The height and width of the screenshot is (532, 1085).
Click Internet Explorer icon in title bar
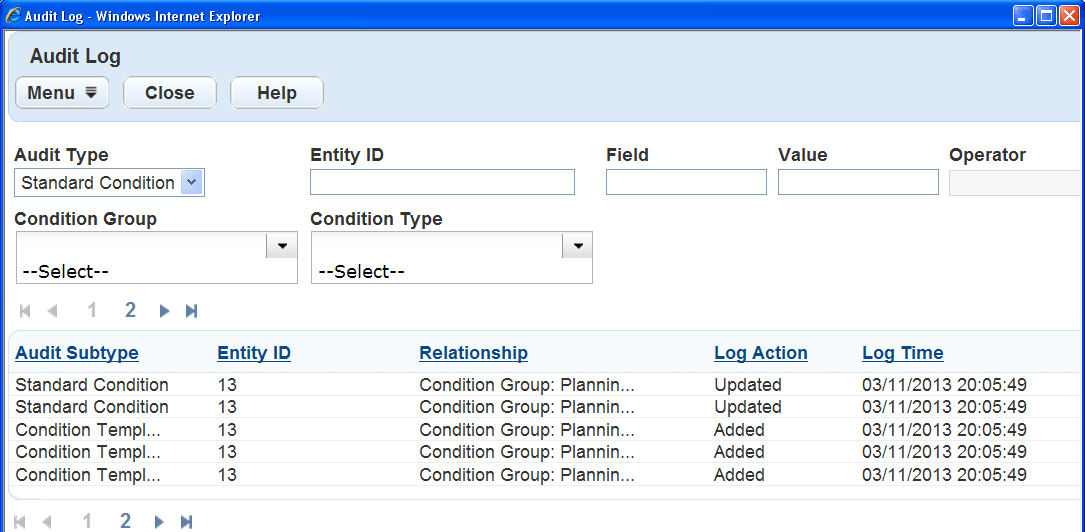pyautogui.click(x=13, y=16)
